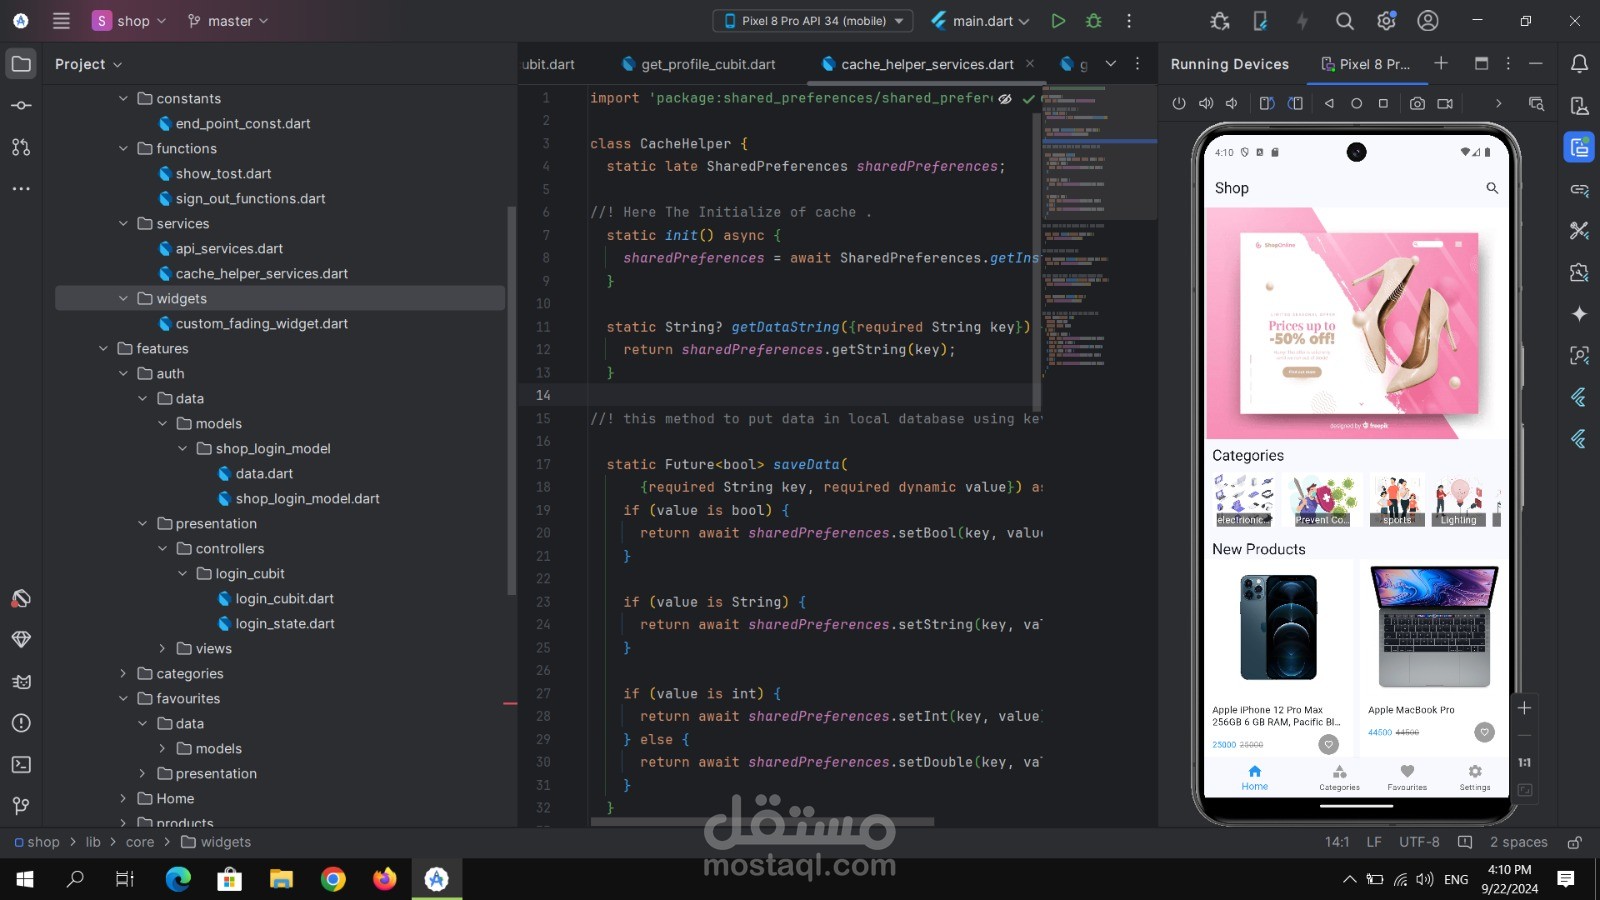Screen dimensions: 1600x900
Task: Click the lib breadcrumb in the status bar
Action: pos(93,842)
